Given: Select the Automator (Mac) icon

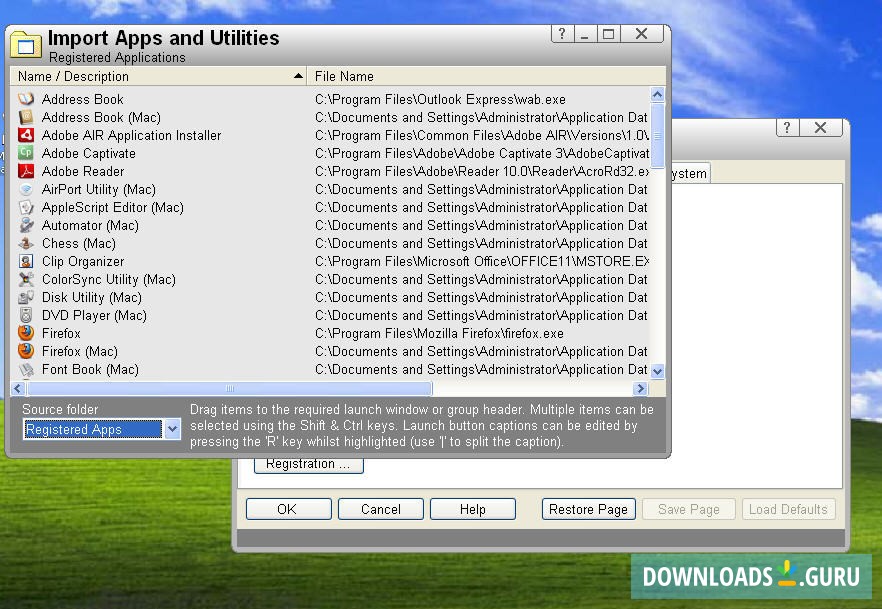Looking at the screenshot, I should coord(25,225).
